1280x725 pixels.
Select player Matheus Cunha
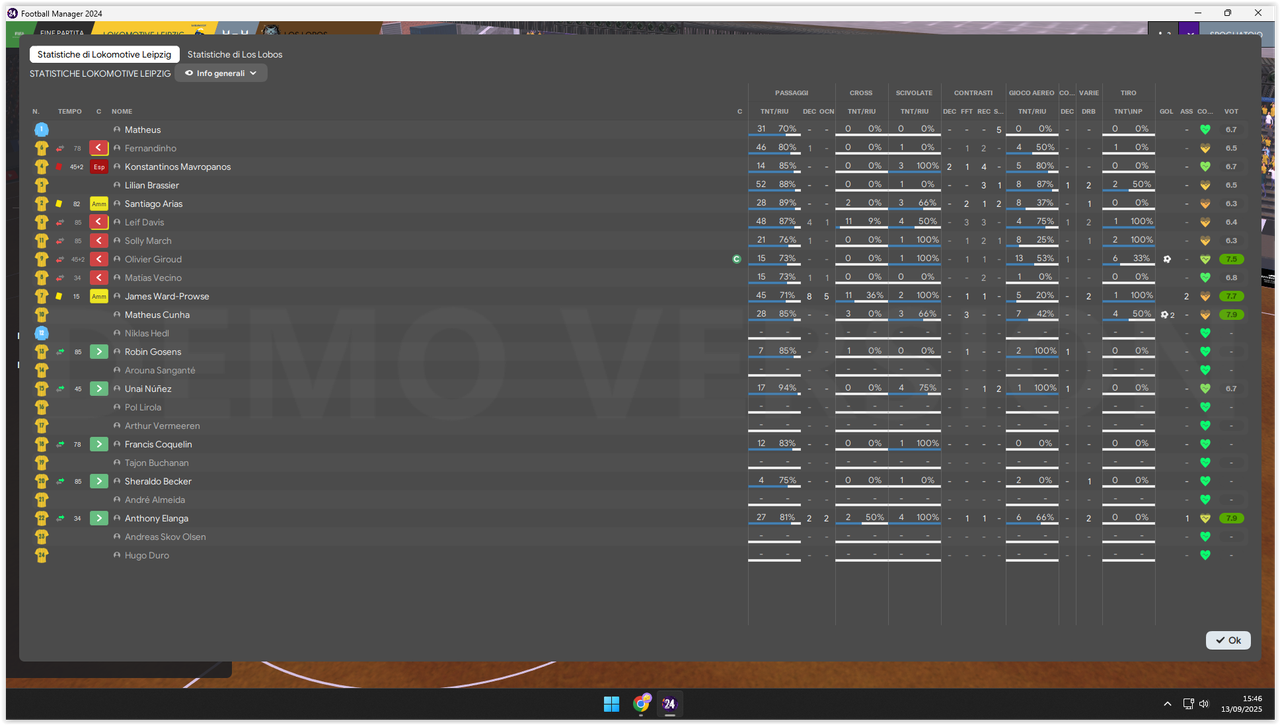157,315
